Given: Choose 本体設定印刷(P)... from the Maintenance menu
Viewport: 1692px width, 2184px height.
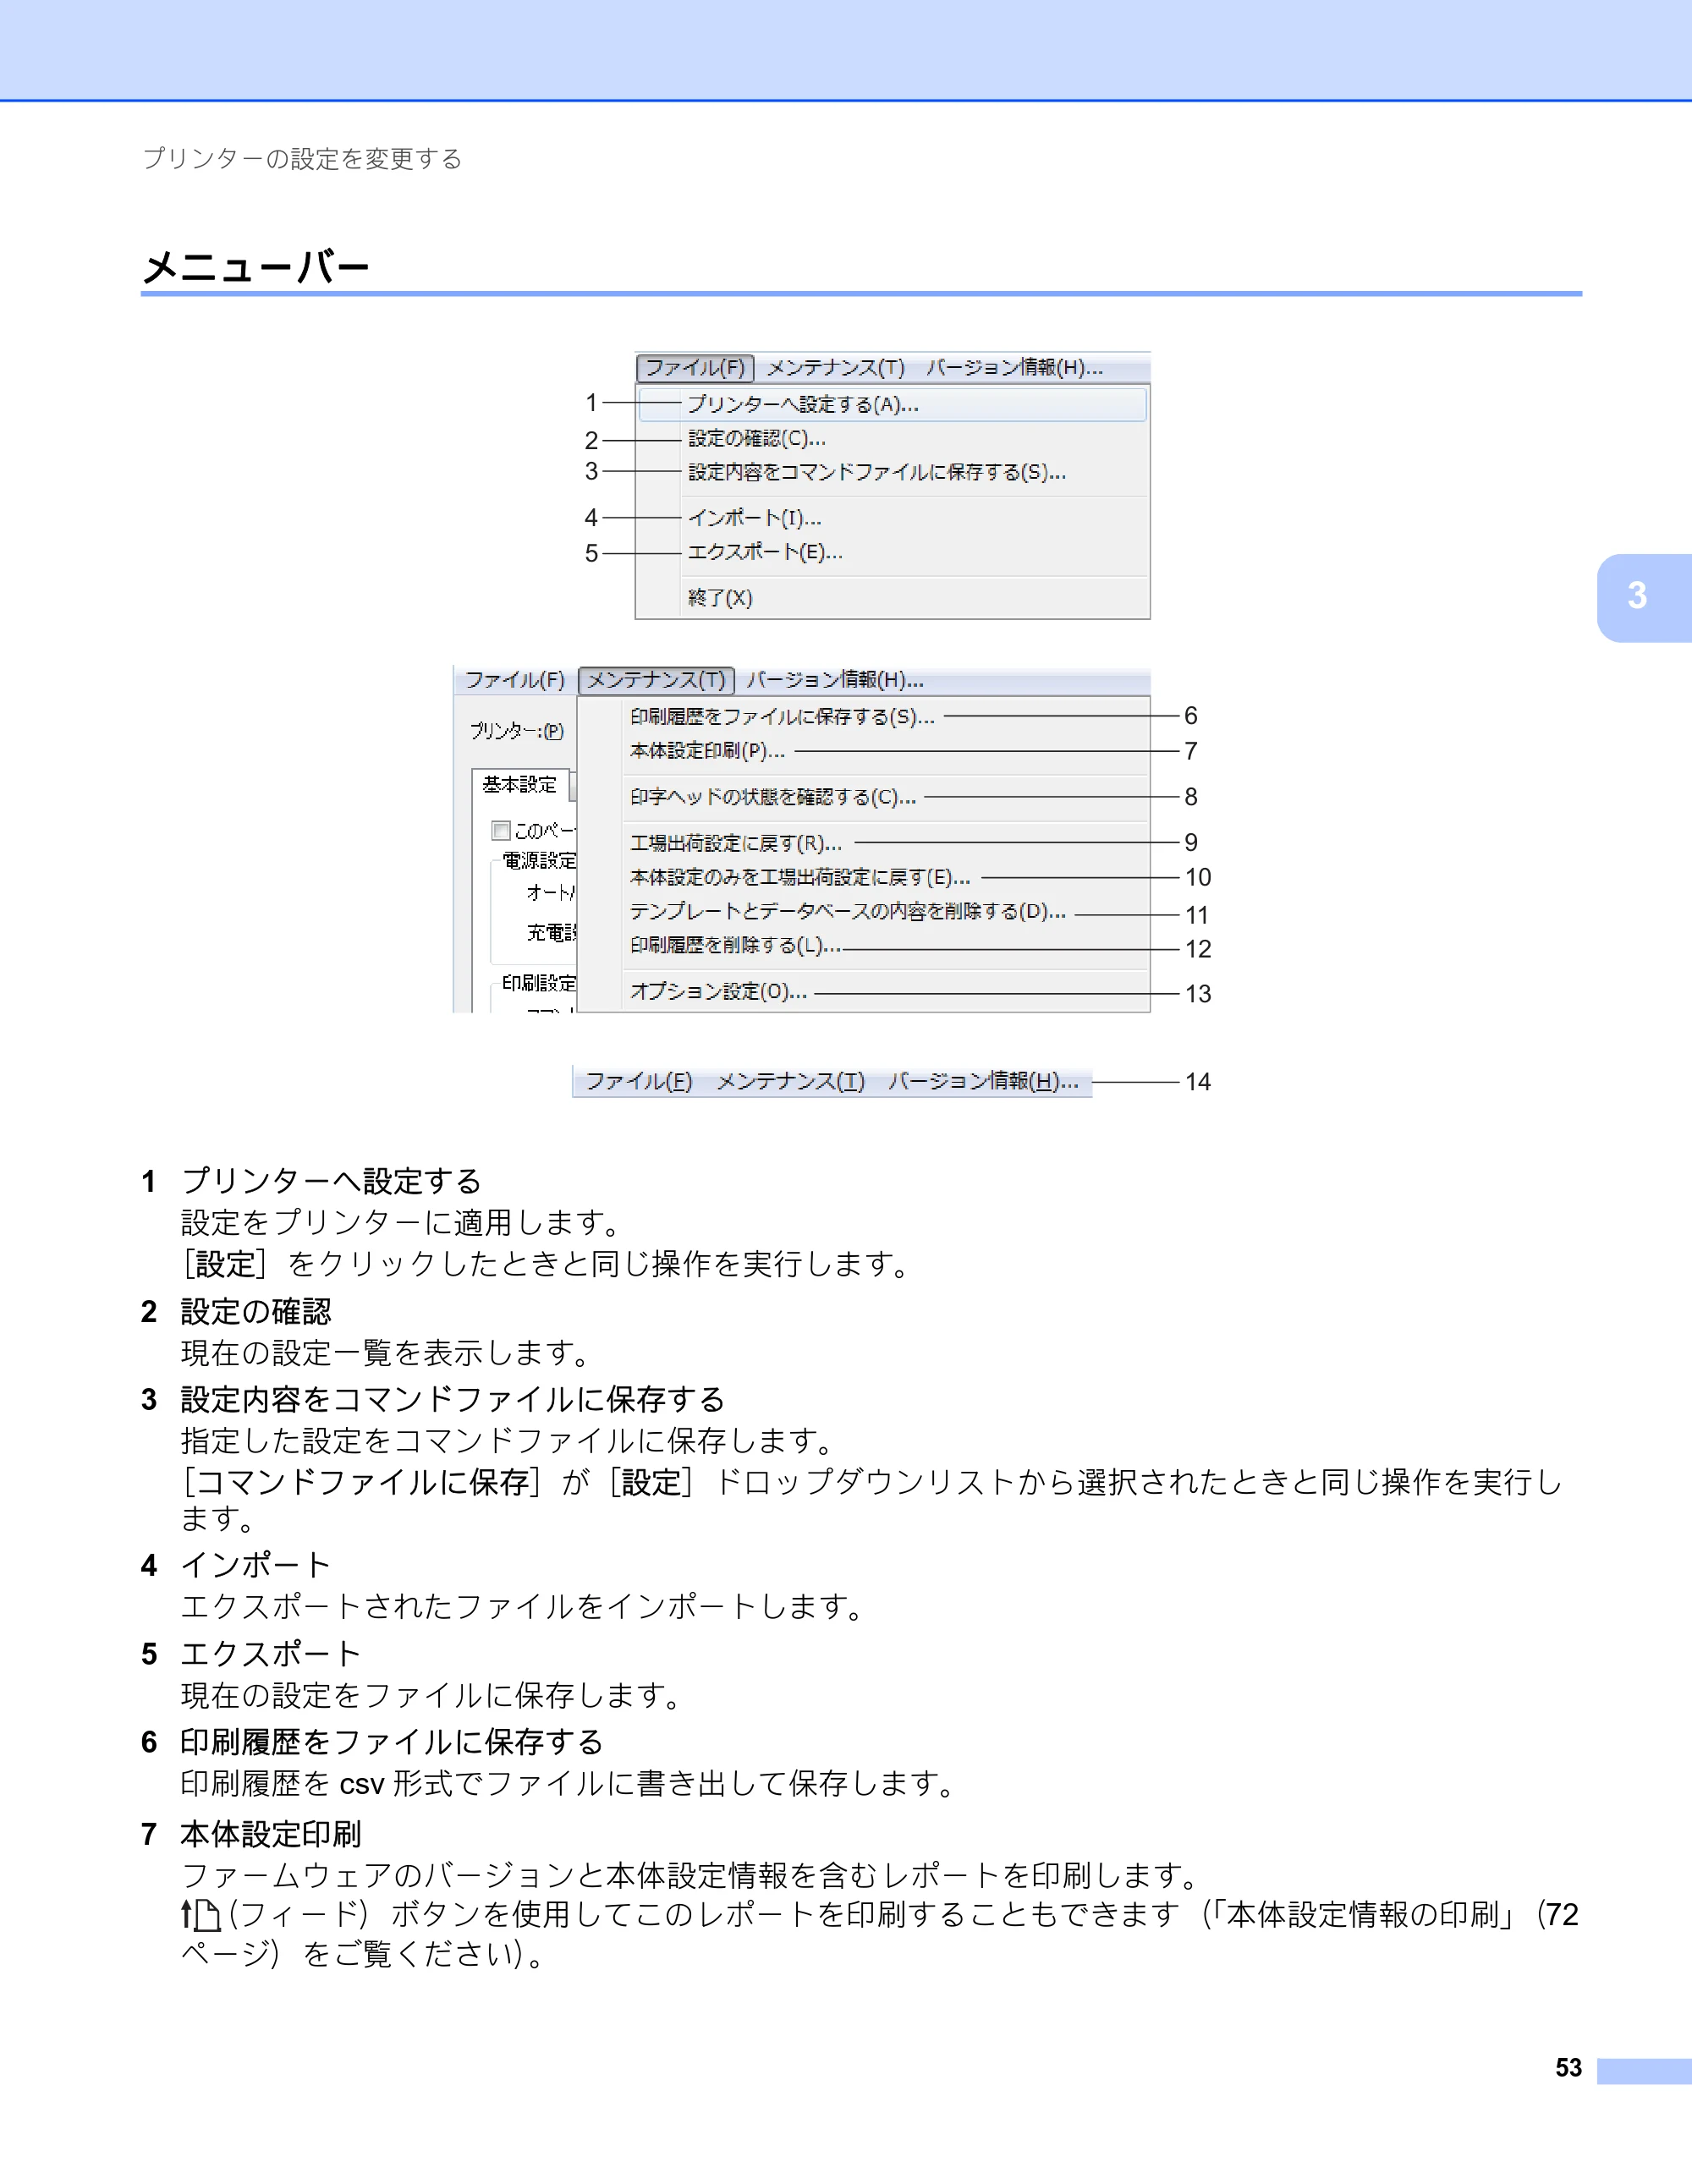Looking at the screenshot, I should (707, 751).
